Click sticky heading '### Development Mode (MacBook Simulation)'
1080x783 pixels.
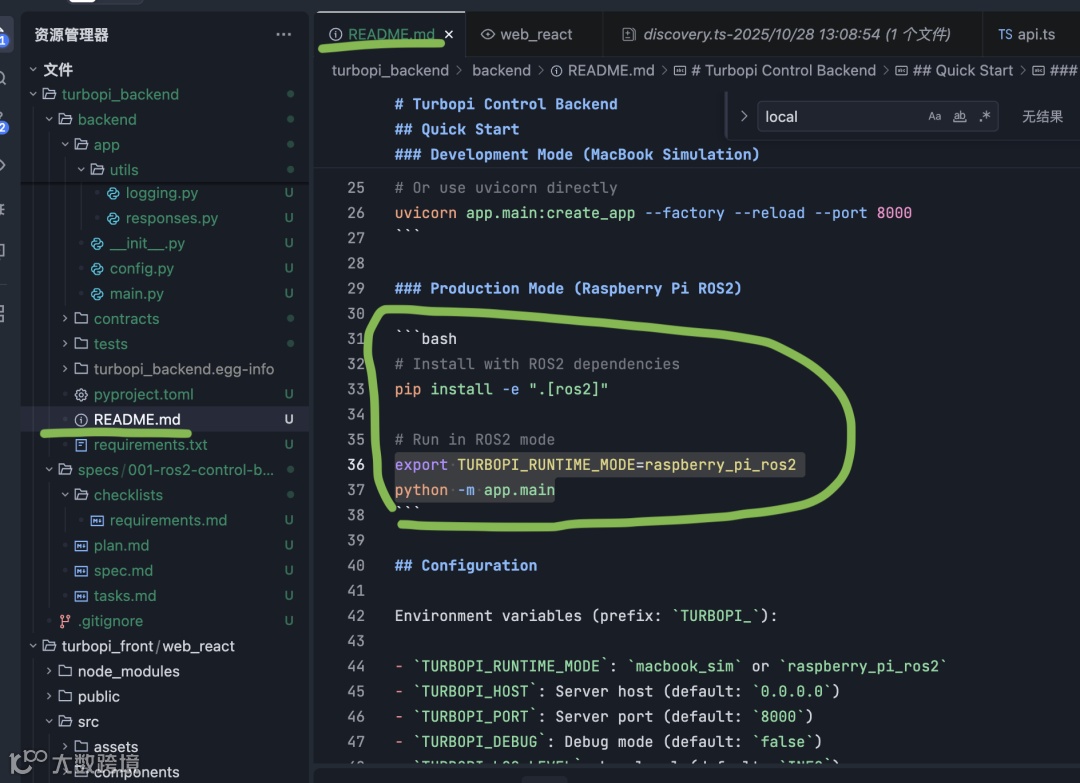[577, 154]
